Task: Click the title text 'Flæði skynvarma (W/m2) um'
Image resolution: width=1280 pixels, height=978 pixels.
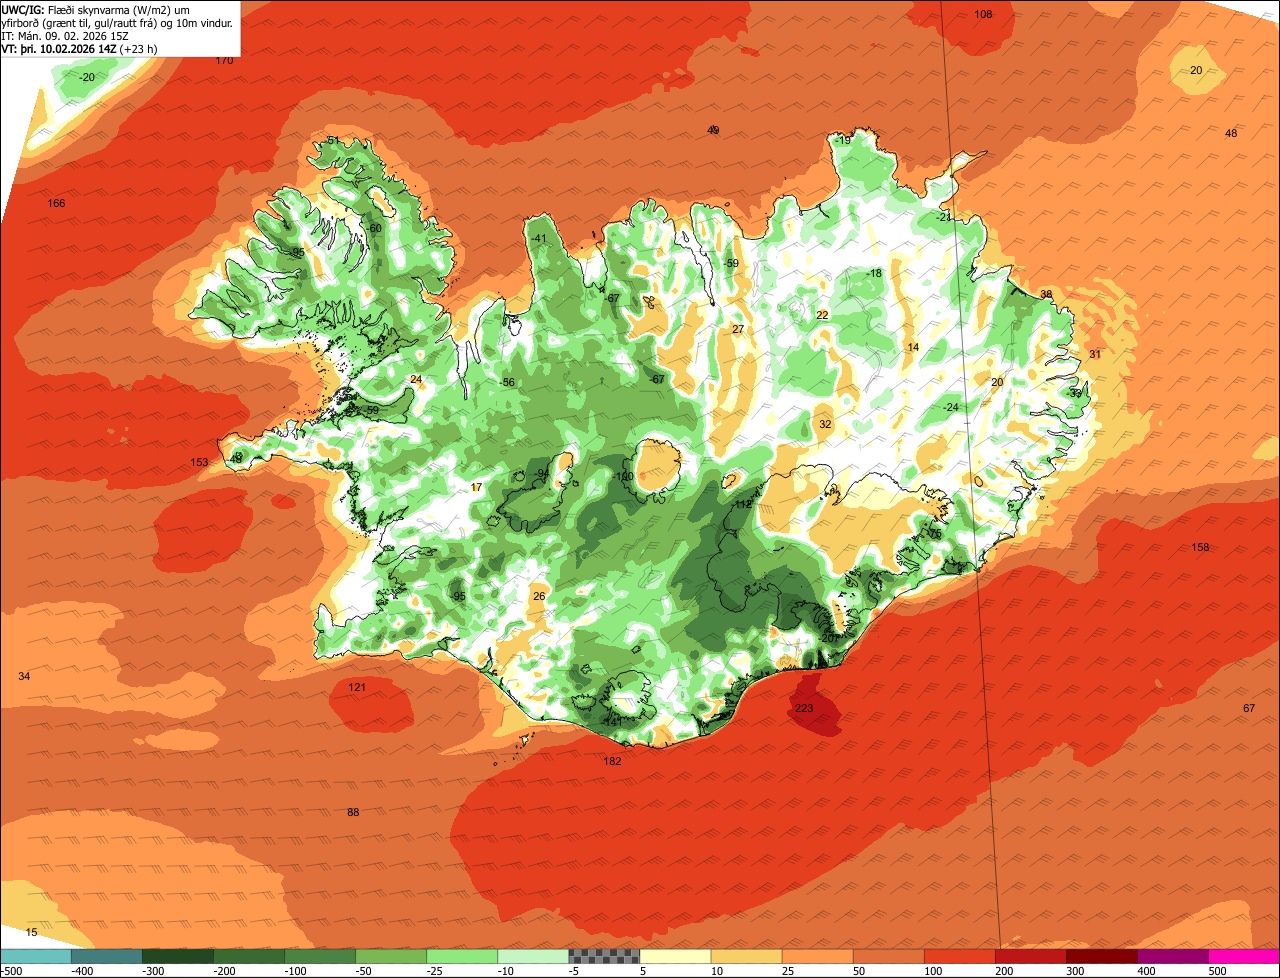Action: point(119,9)
